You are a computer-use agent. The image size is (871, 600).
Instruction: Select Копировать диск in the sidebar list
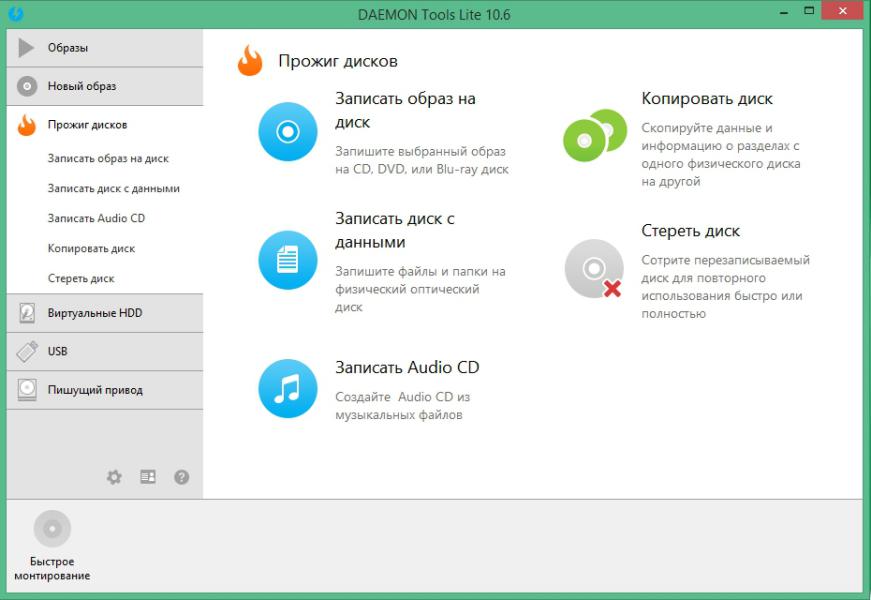[91, 248]
